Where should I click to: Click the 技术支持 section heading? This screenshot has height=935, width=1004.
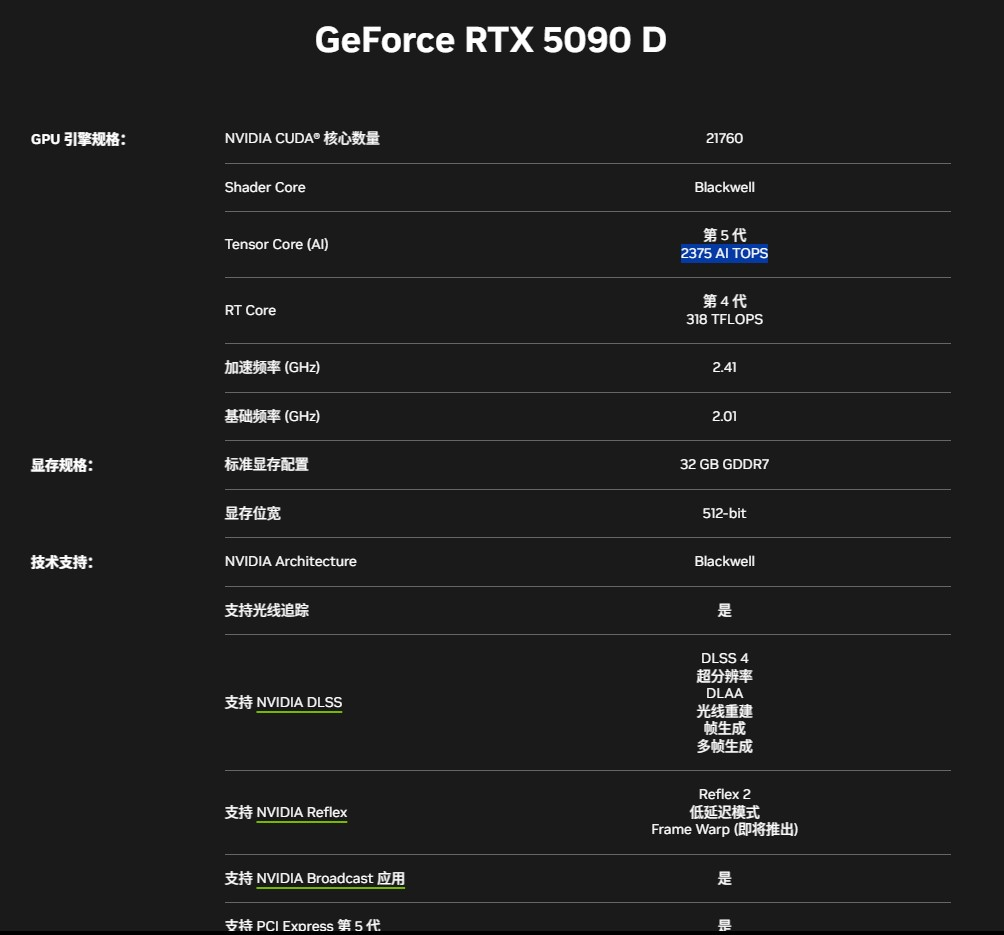pyautogui.click(x=62, y=563)
